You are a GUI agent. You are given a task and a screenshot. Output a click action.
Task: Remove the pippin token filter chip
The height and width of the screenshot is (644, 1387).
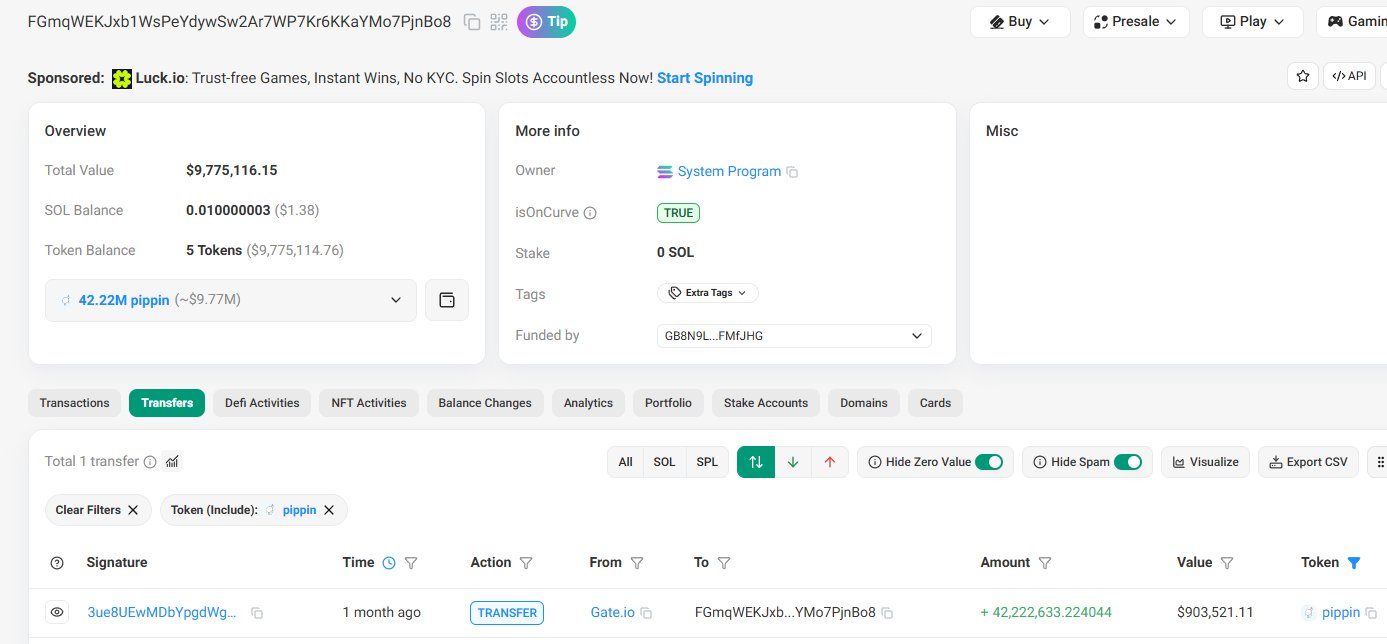[x=330, y=510]
